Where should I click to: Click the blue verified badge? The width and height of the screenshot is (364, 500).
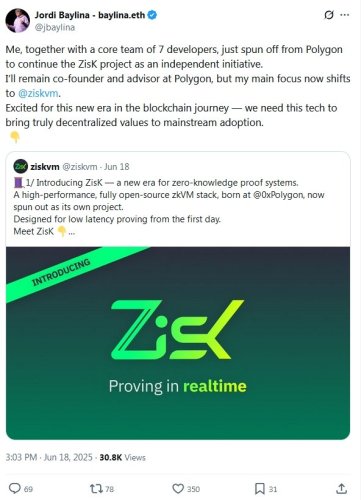click(152, 15)
